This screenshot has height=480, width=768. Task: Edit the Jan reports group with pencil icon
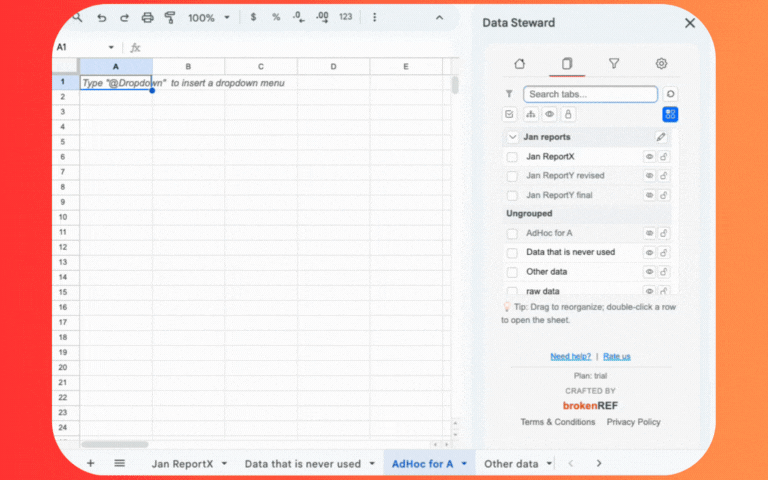coord(661,137)
